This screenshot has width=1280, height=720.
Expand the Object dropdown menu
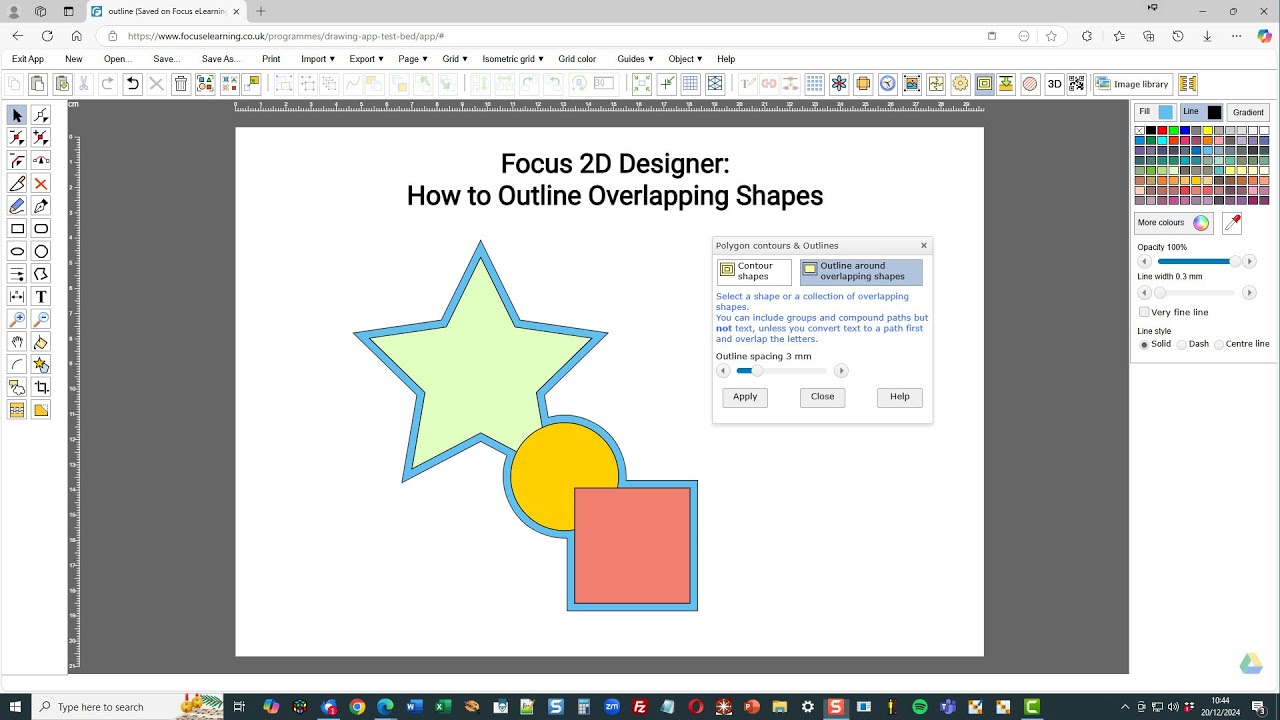point(685,59)
